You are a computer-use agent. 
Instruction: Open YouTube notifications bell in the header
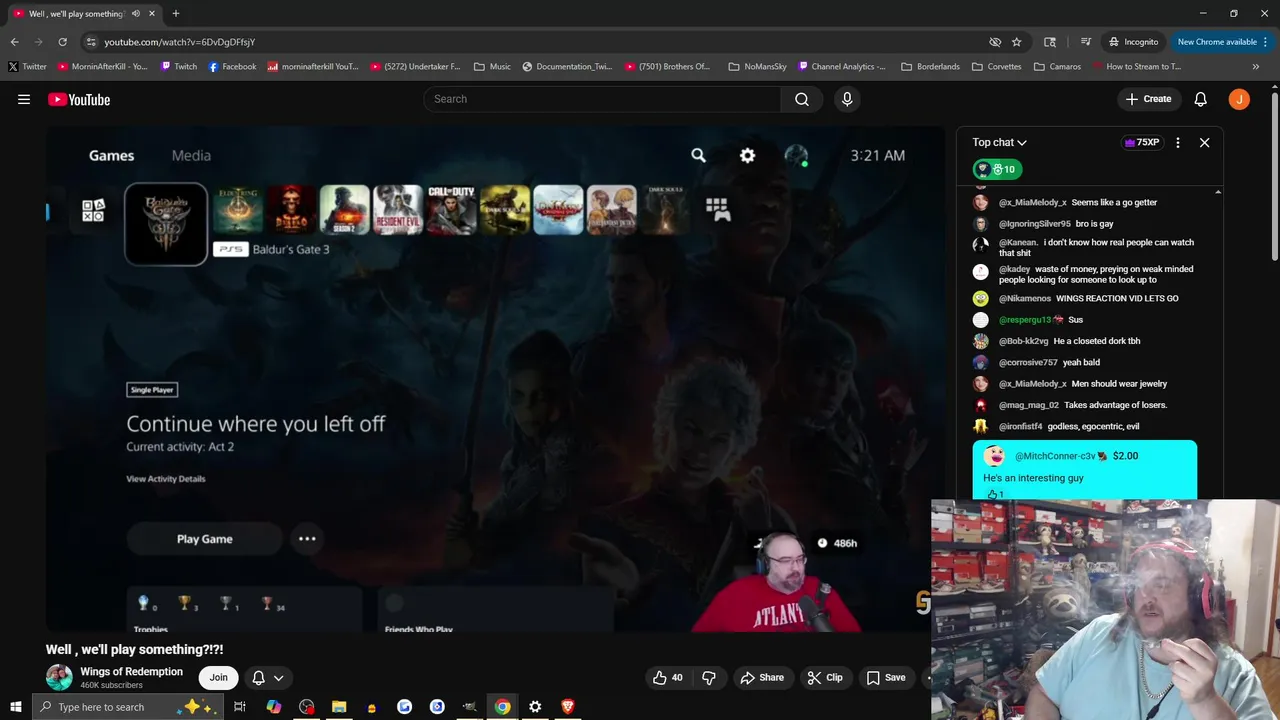(x=1200, y=99)
